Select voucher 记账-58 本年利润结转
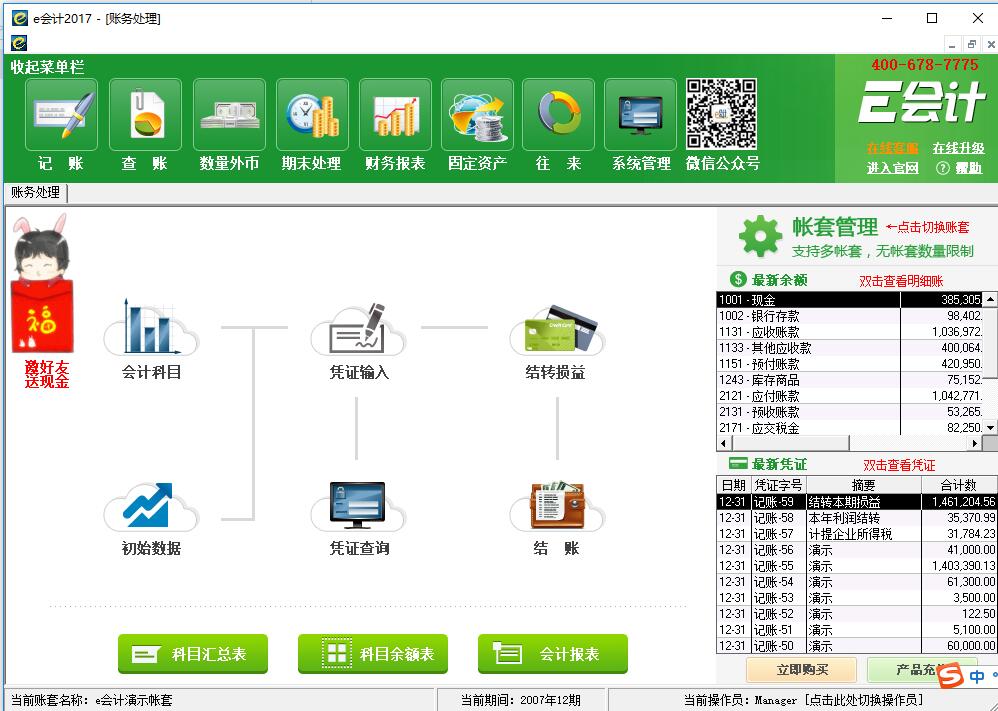998x711 pixels. [857, 518]
